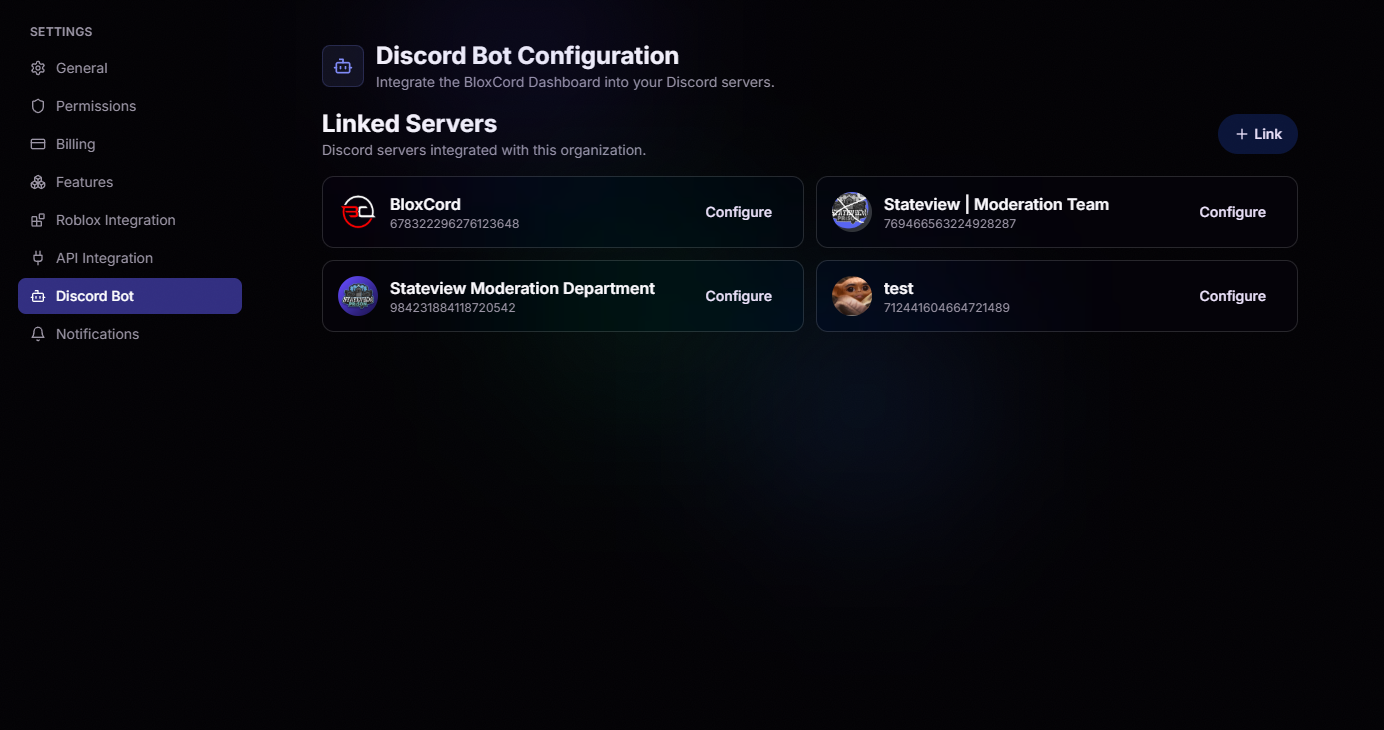The width and height of the screenshot is (1384, 730).
Task: Click the Stateview | Moderation Team name
Action: 996,204
